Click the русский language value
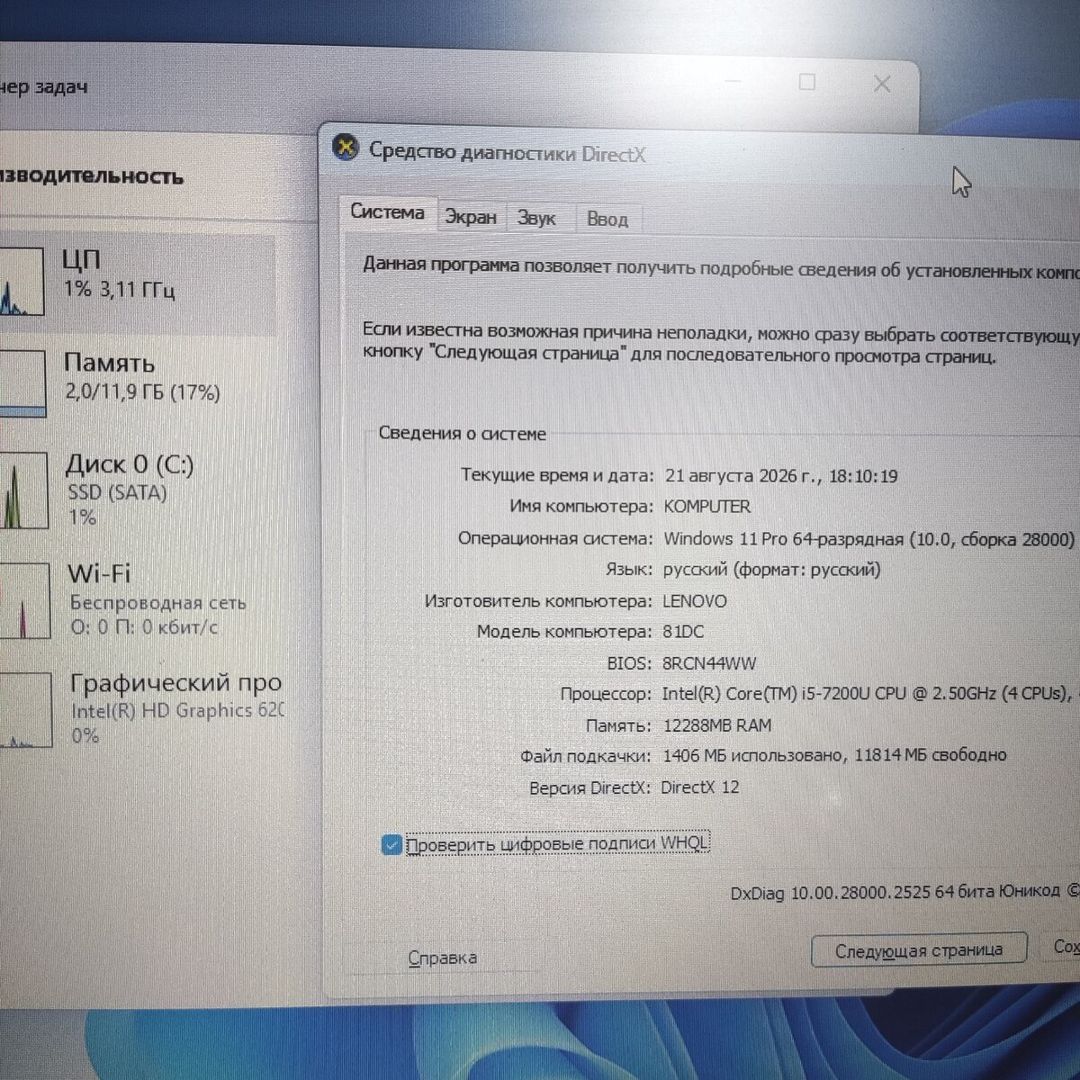This screenshot has width=1080, height=1080. tap(771, 570)
